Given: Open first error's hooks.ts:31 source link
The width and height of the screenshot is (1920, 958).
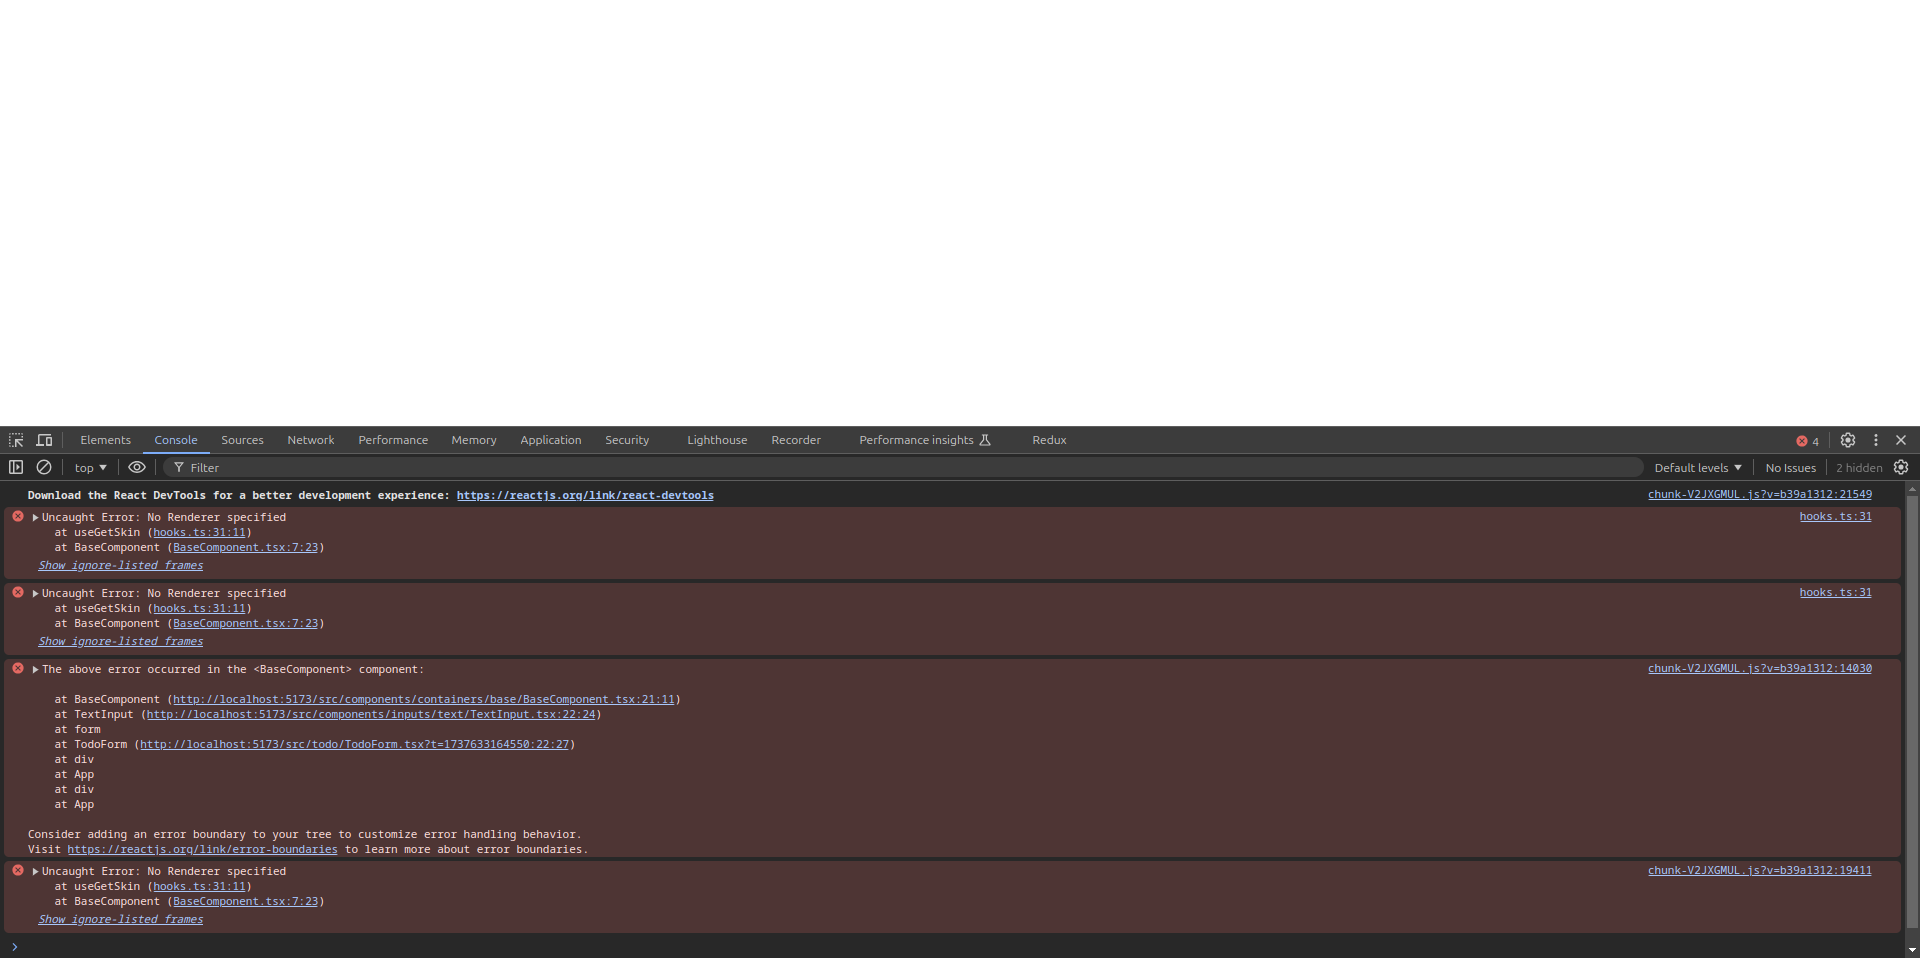Looking at the screenshot, I should click(x=1835, y=517).
